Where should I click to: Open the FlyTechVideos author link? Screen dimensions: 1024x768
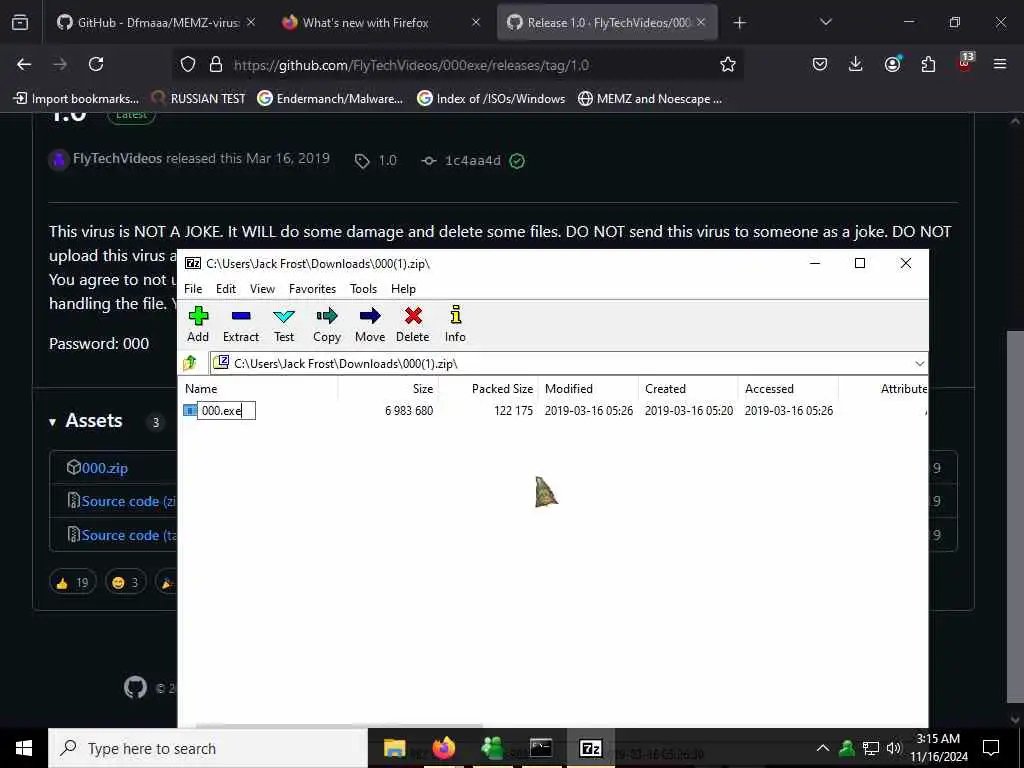pos(117,159)
